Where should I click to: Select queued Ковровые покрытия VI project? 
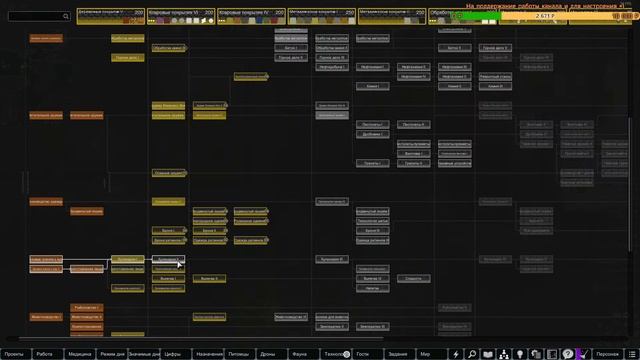[x=181, y=16]
